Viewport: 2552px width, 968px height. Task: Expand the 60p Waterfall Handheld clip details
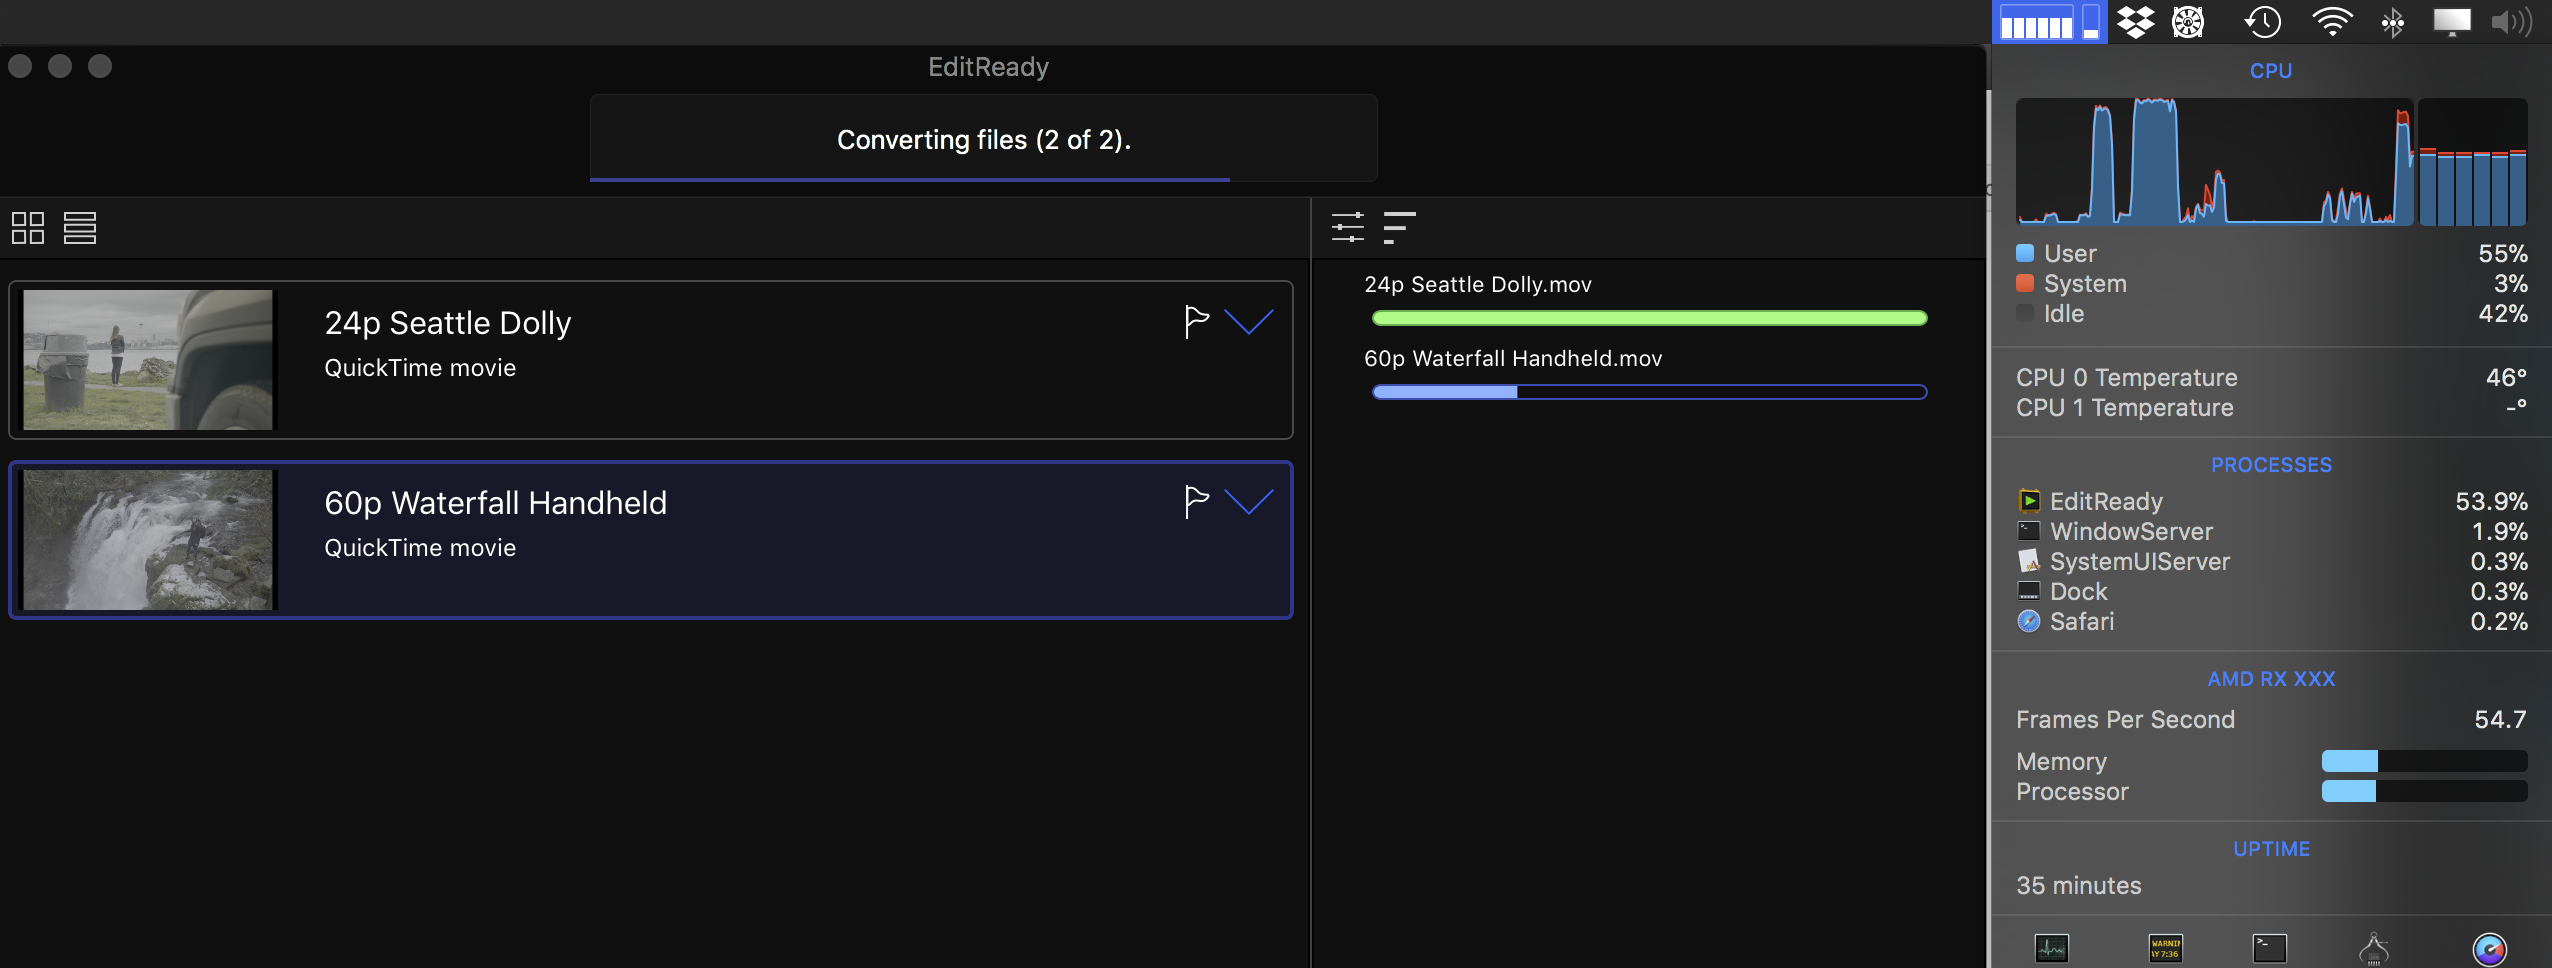tap(1249, 502)
